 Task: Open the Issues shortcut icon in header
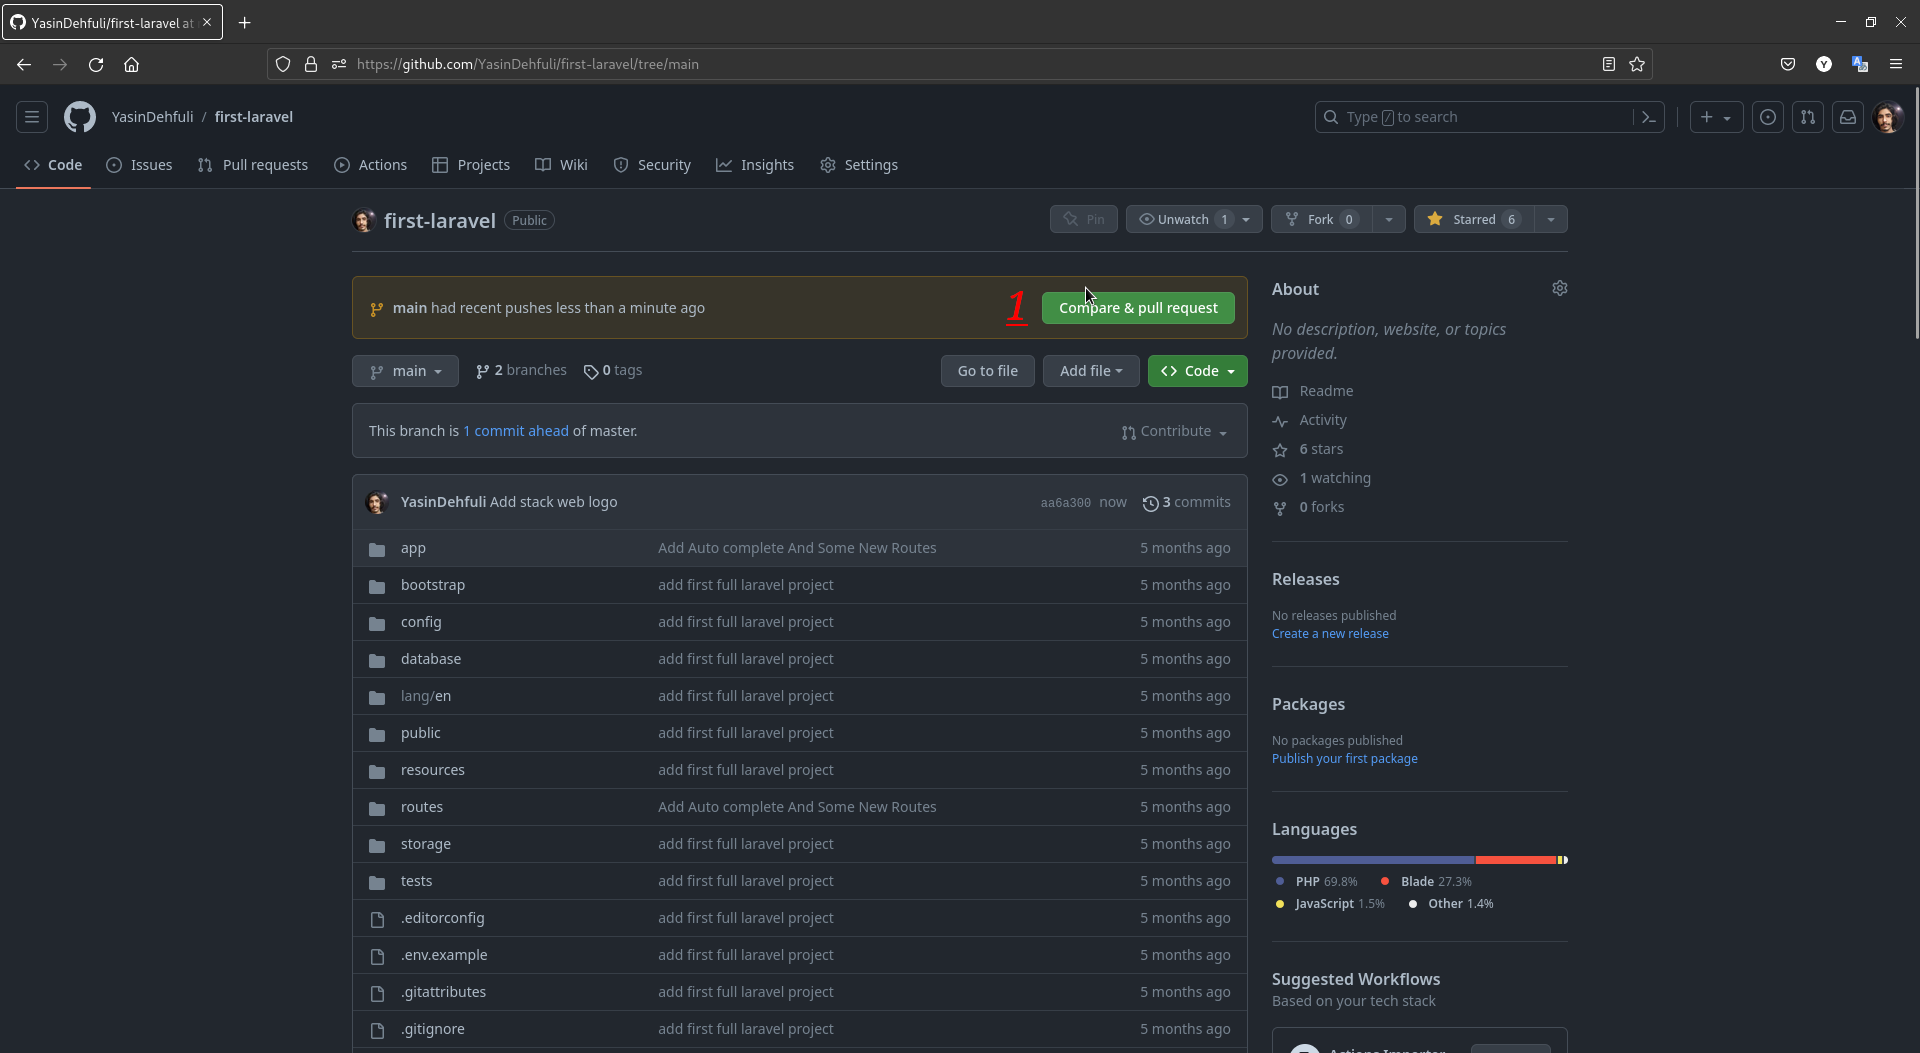pyautogui.click(x=1768, y=117)
